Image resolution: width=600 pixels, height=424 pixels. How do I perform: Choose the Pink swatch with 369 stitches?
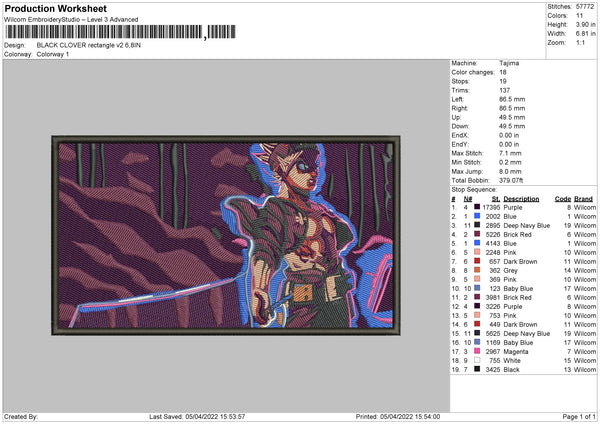[x=477, y=279]
